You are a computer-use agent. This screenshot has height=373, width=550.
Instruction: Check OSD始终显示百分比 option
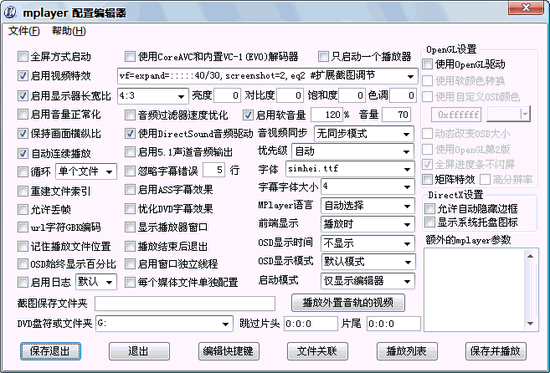coord(23,264)
